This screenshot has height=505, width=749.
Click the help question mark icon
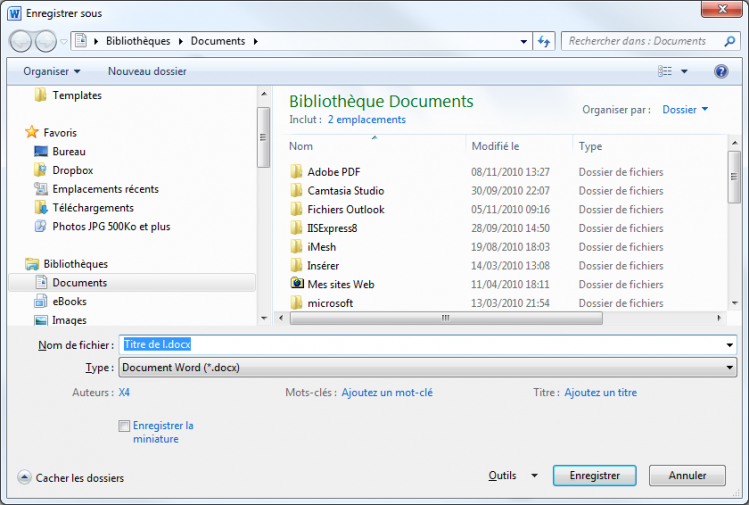(x=721, y=71)
